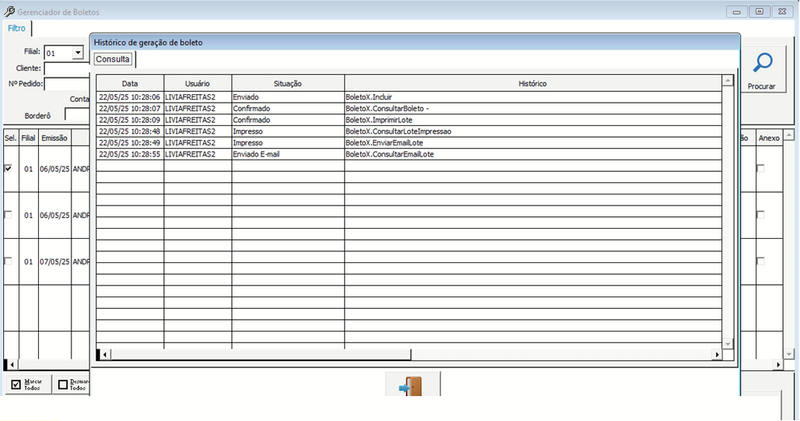The image size is (800, 421).
Task: Uncheck the first row Sel. checkbox
Action: pyautogui.click(x=8, y=168)
